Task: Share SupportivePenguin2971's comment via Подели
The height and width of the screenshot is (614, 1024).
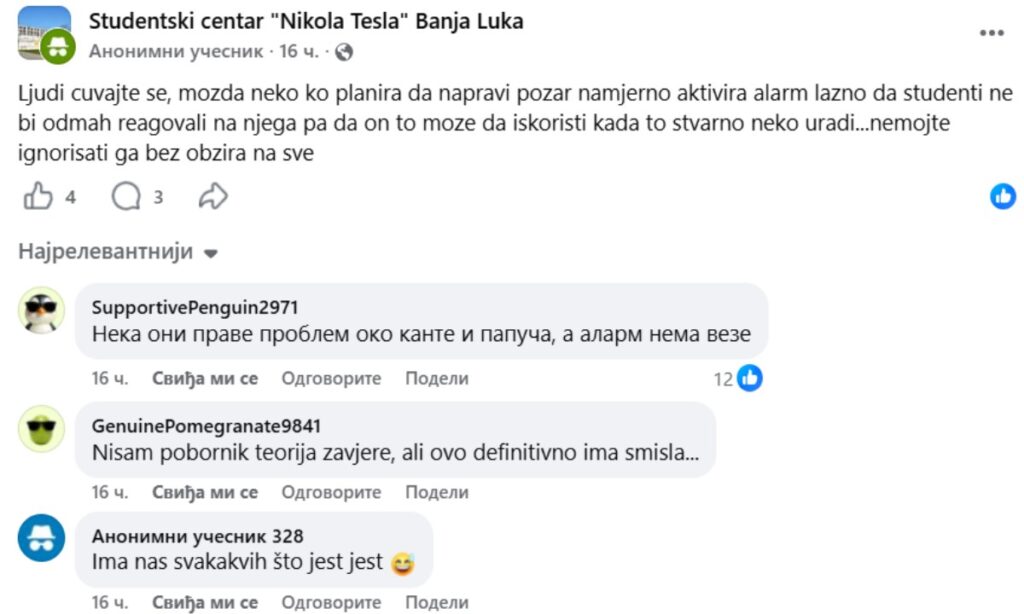Action: click(437, 379)
